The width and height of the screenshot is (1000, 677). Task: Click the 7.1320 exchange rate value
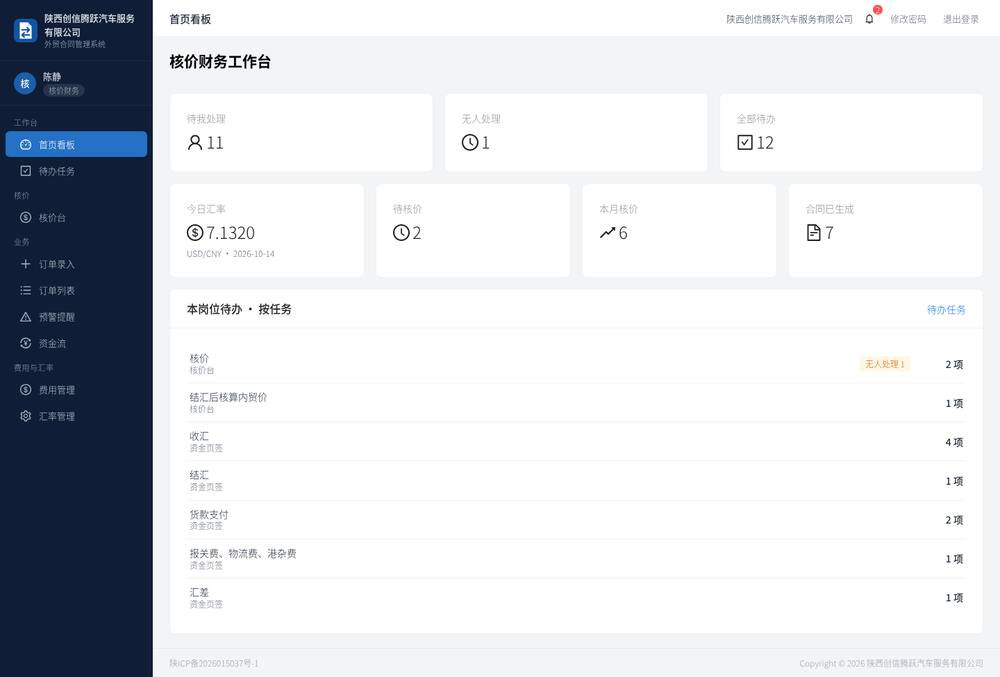pyautogui.click(x=230, y=233)
